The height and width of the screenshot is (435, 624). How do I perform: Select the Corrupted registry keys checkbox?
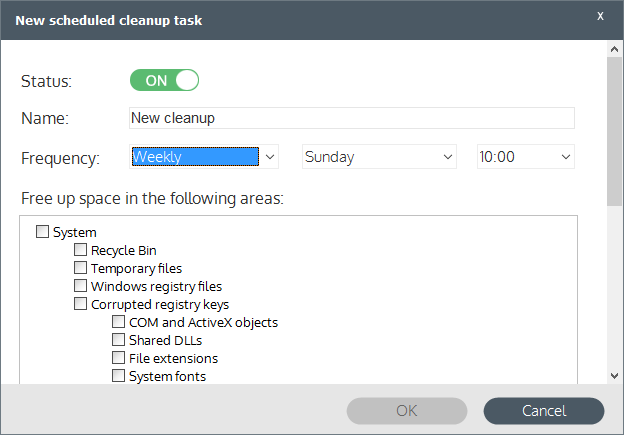pyautogui.click(x=80, y=304)
